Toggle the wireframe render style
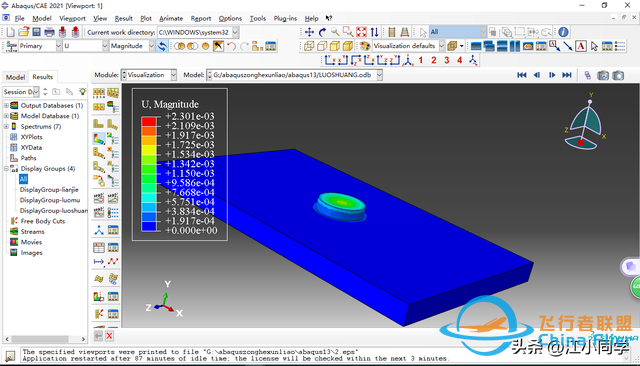This screenshot has width=640, height=366. pyautogui.click(x=309, y=46)
